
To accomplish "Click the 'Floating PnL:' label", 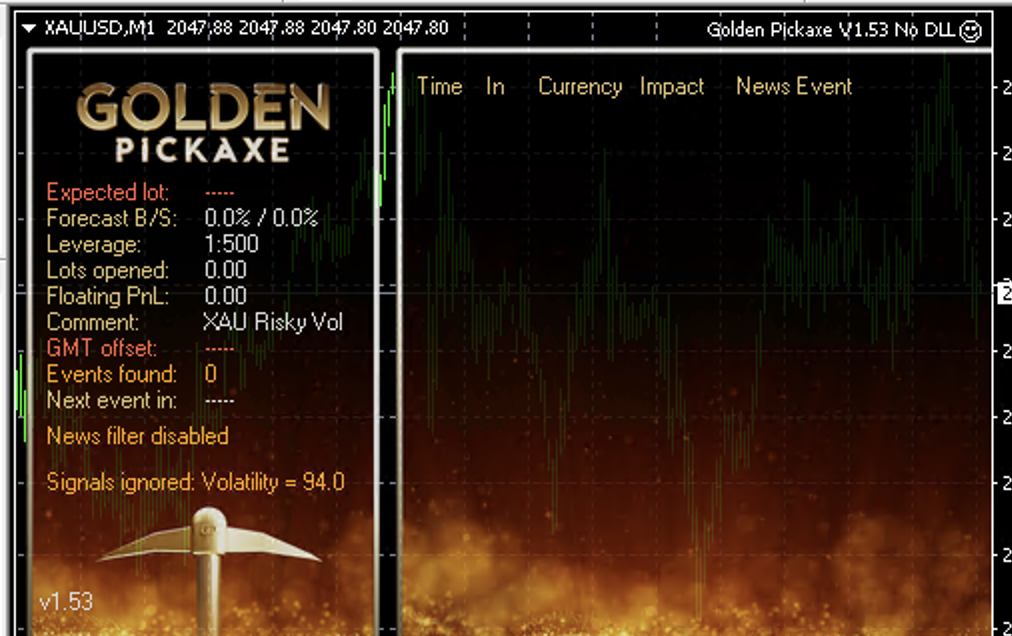I will tap(108, 296).
